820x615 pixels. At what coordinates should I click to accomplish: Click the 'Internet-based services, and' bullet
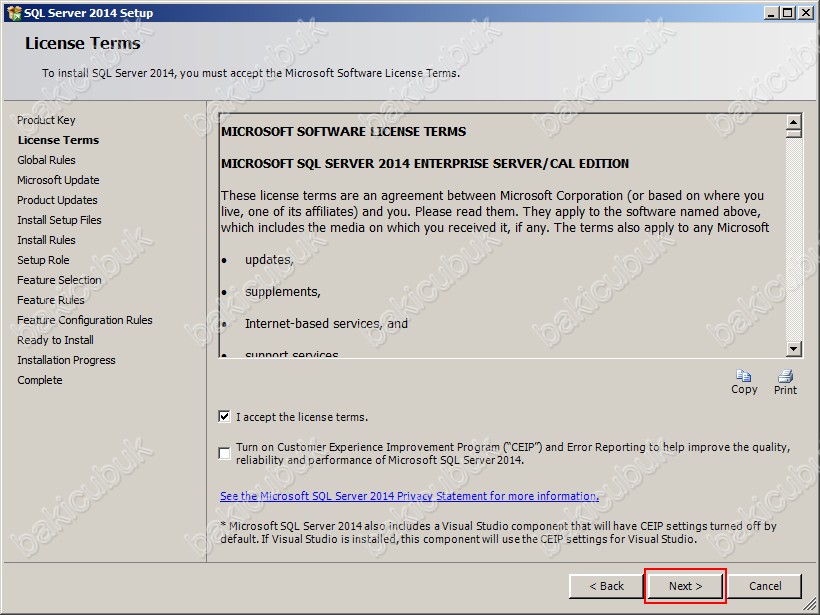326,323
